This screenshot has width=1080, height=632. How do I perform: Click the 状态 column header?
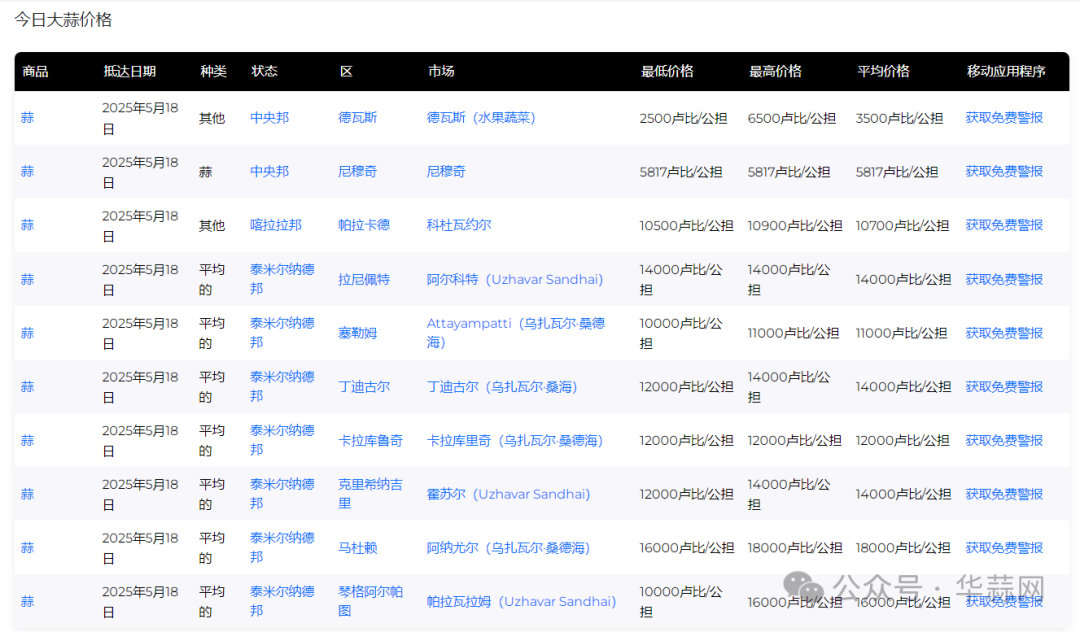point(264,72)
